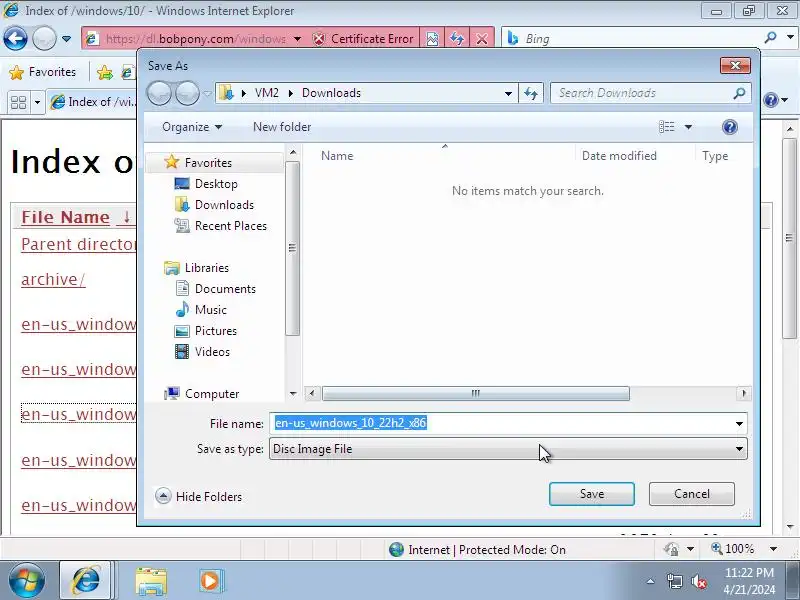Open the address bar URL dropdown arrow
The image size is (800, 600).
click(x=297, y=39)
